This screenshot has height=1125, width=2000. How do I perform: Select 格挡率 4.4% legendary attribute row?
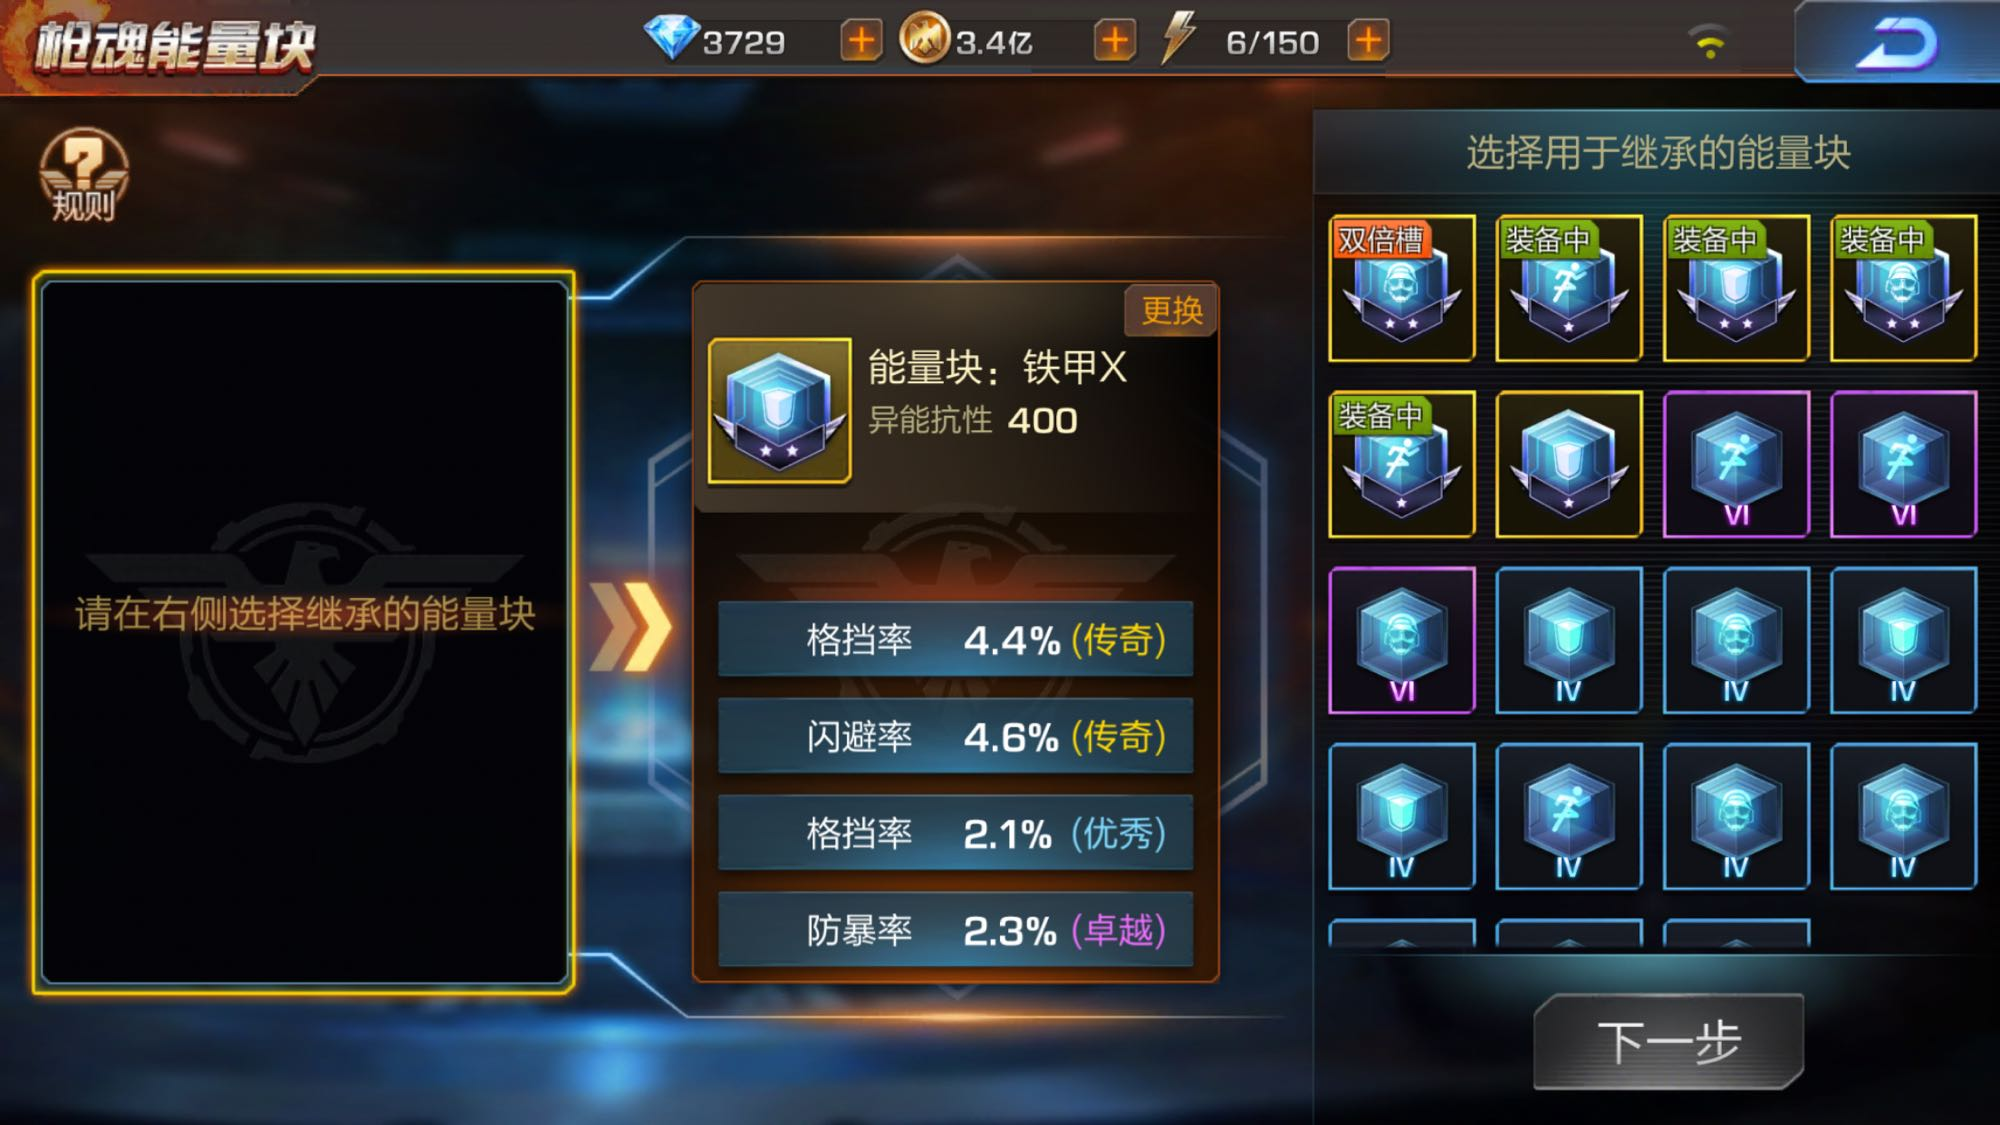coord(956,640)
